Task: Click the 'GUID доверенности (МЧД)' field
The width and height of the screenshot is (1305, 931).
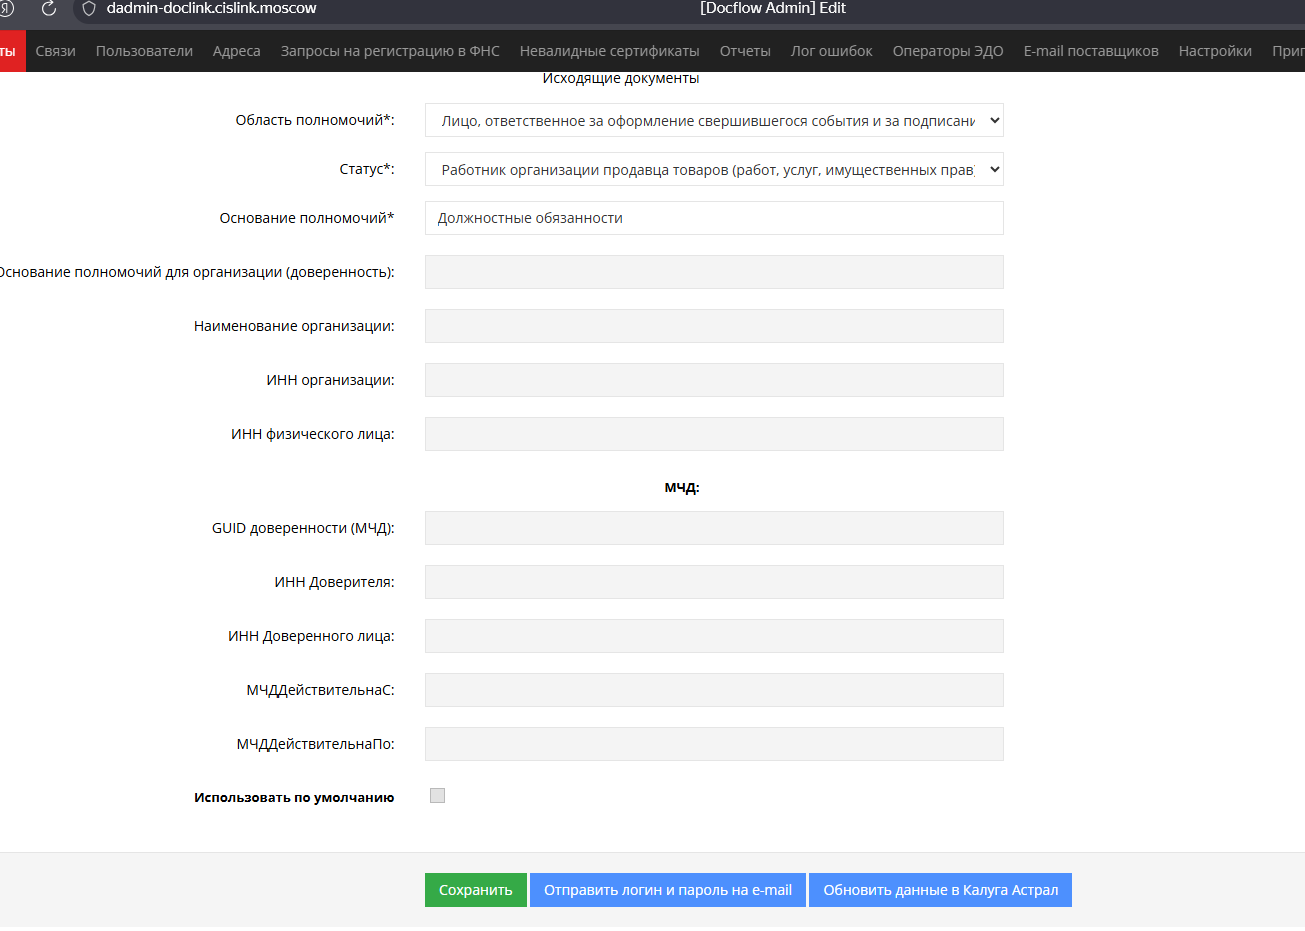Action: 714,528
